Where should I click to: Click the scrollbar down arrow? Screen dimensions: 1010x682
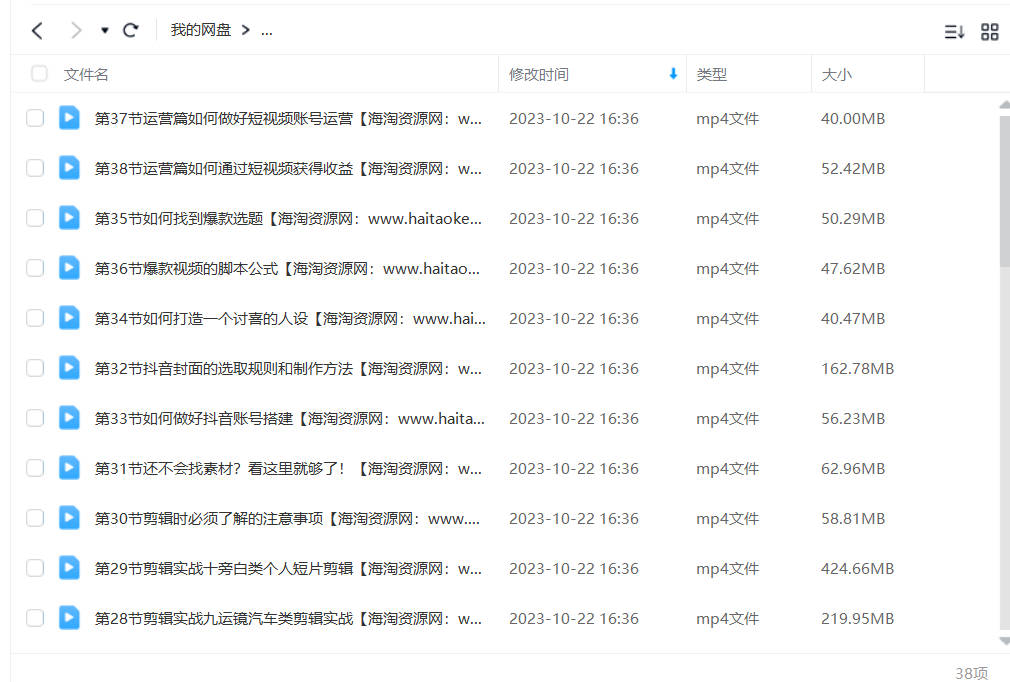[x=1005, y=641]
